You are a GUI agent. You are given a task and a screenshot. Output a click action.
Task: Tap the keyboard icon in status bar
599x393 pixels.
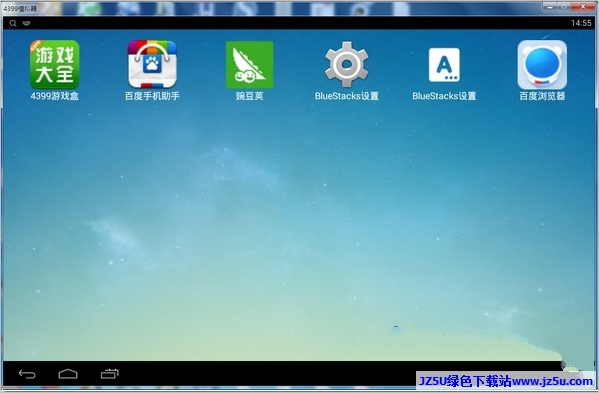point(26,23)
